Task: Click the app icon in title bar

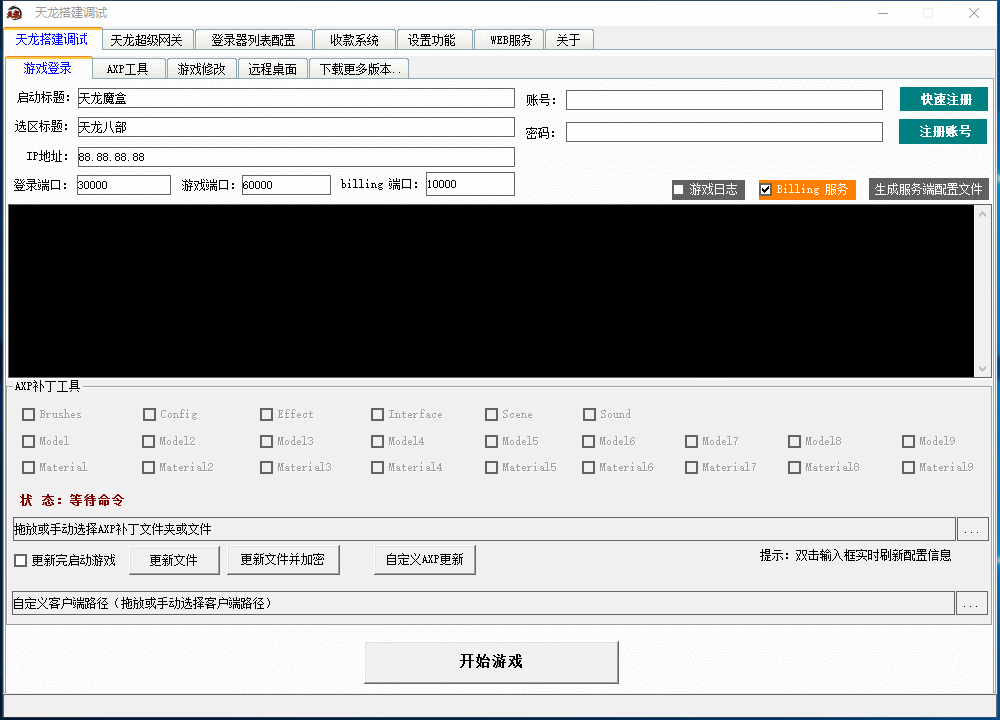Action: tap(14, 13)
